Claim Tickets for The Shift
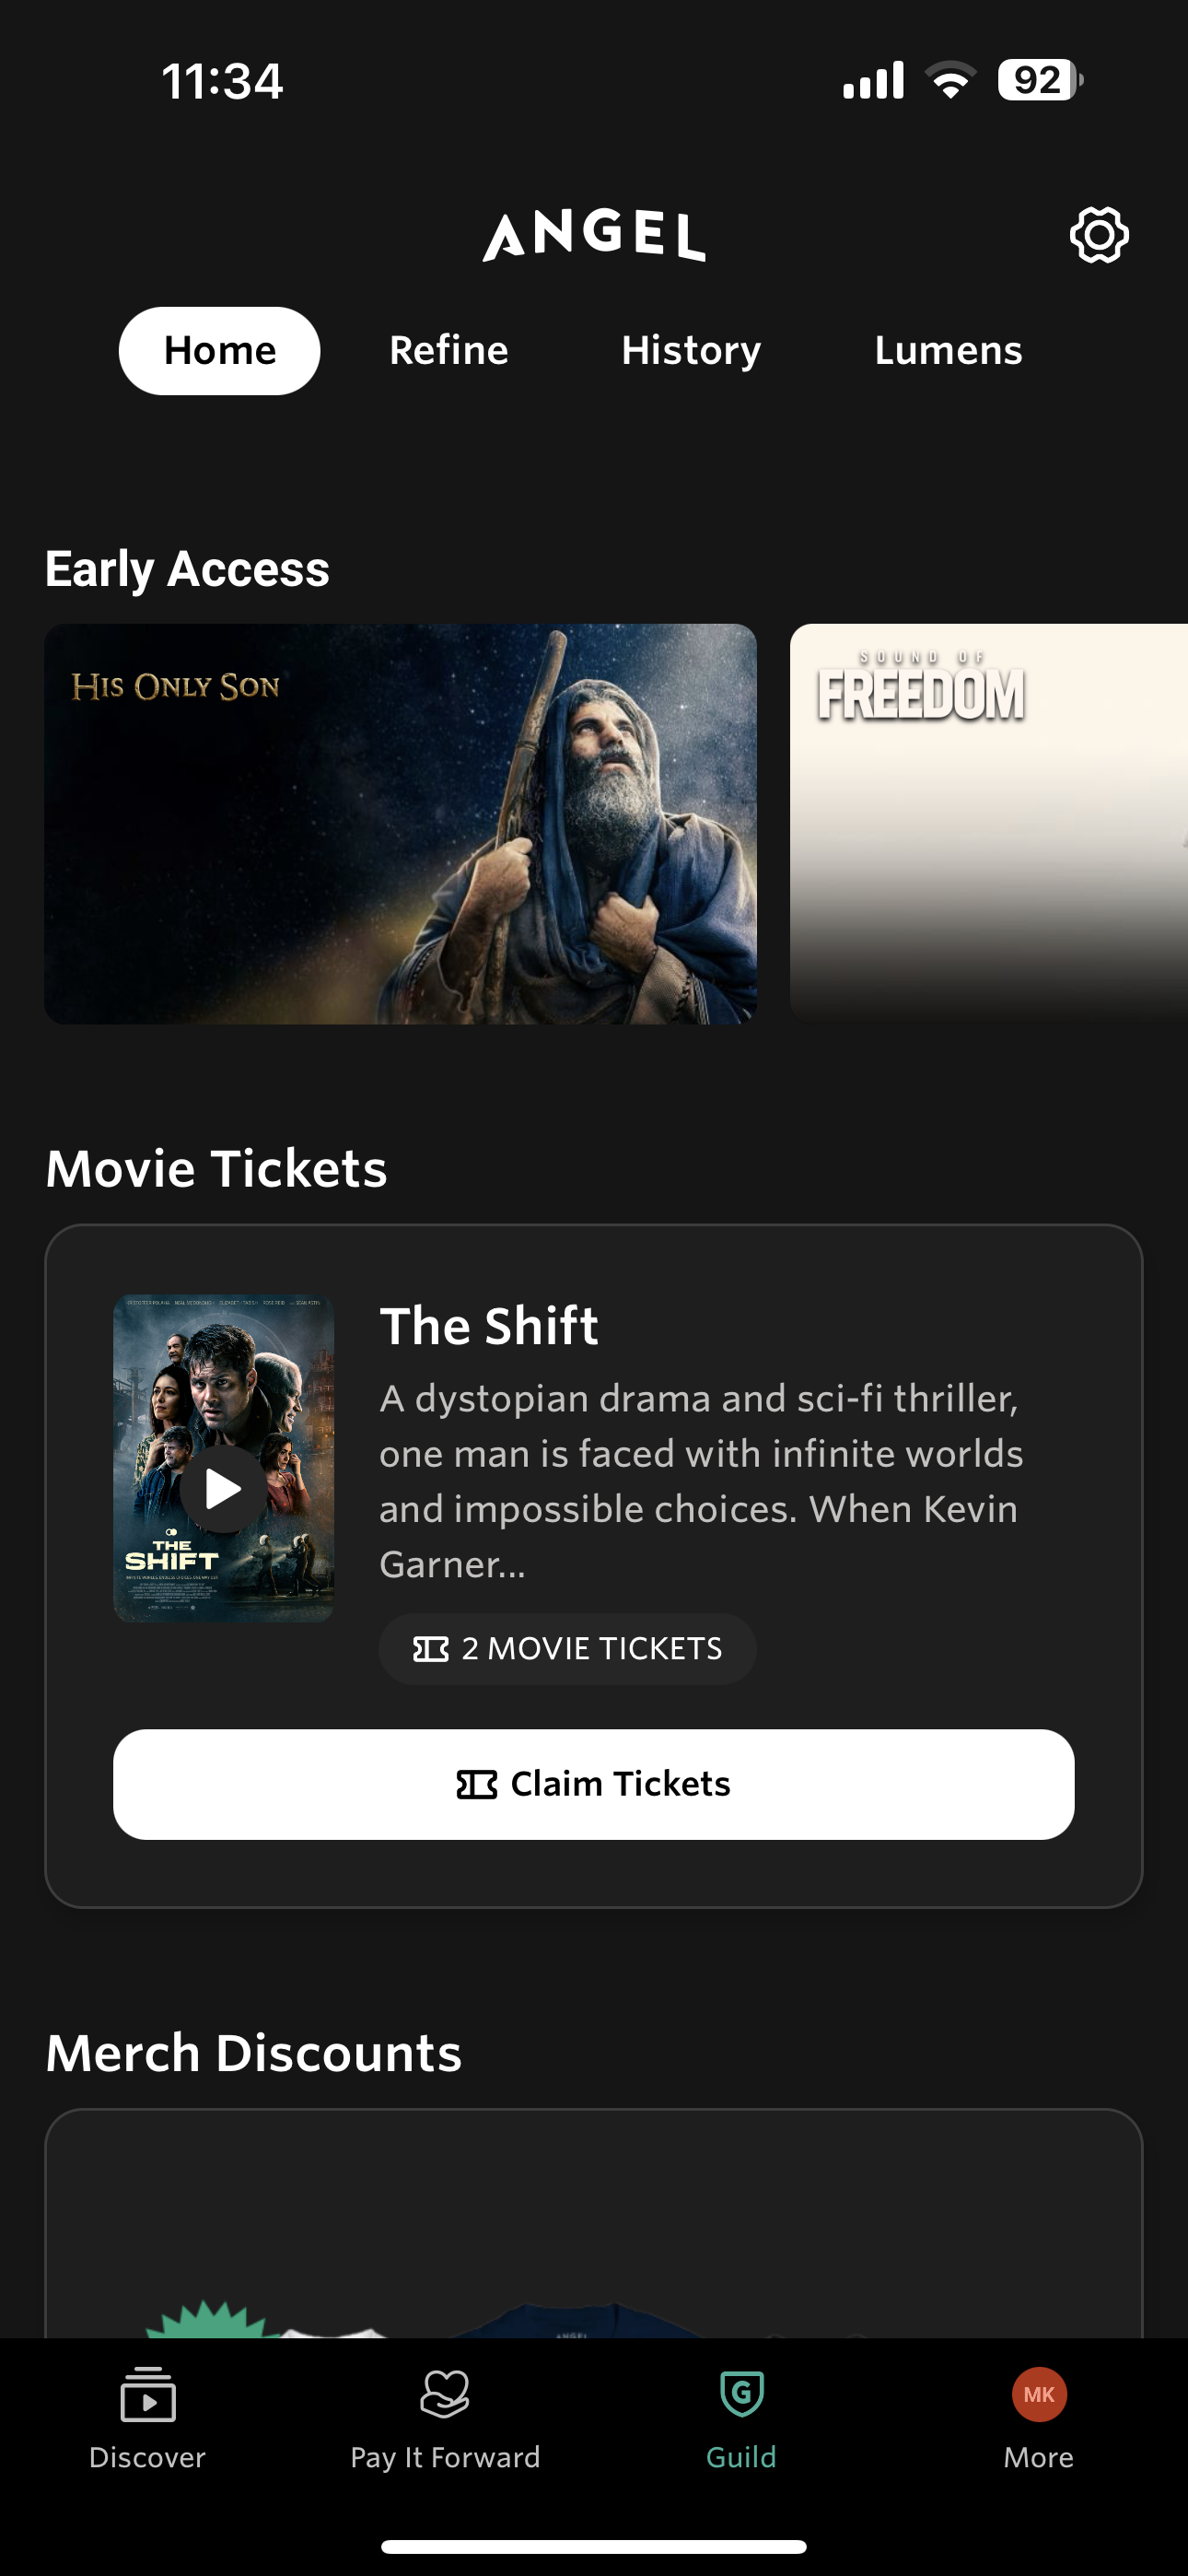Viewport: 1188px width, 2576px height. click(x=594, y=1784)
